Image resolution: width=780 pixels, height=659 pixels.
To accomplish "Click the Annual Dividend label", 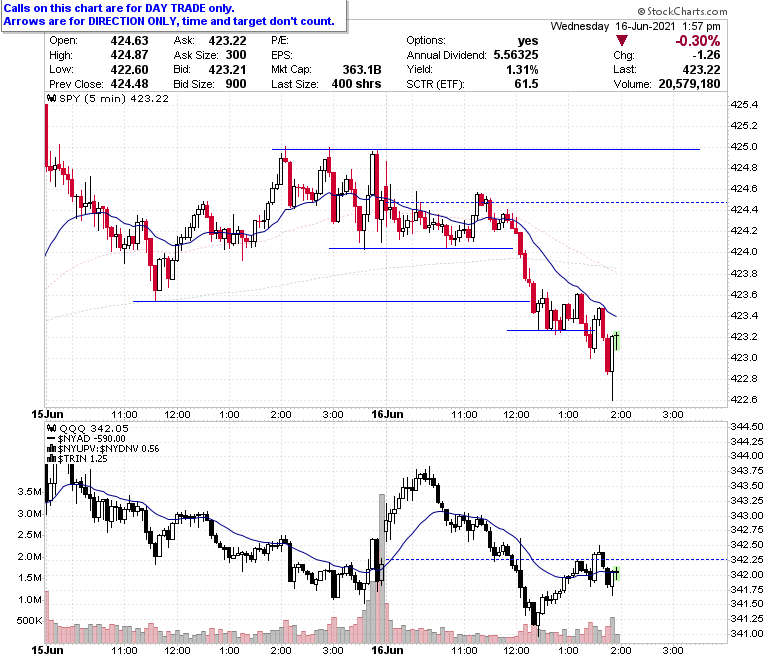I will click(446, 55).
